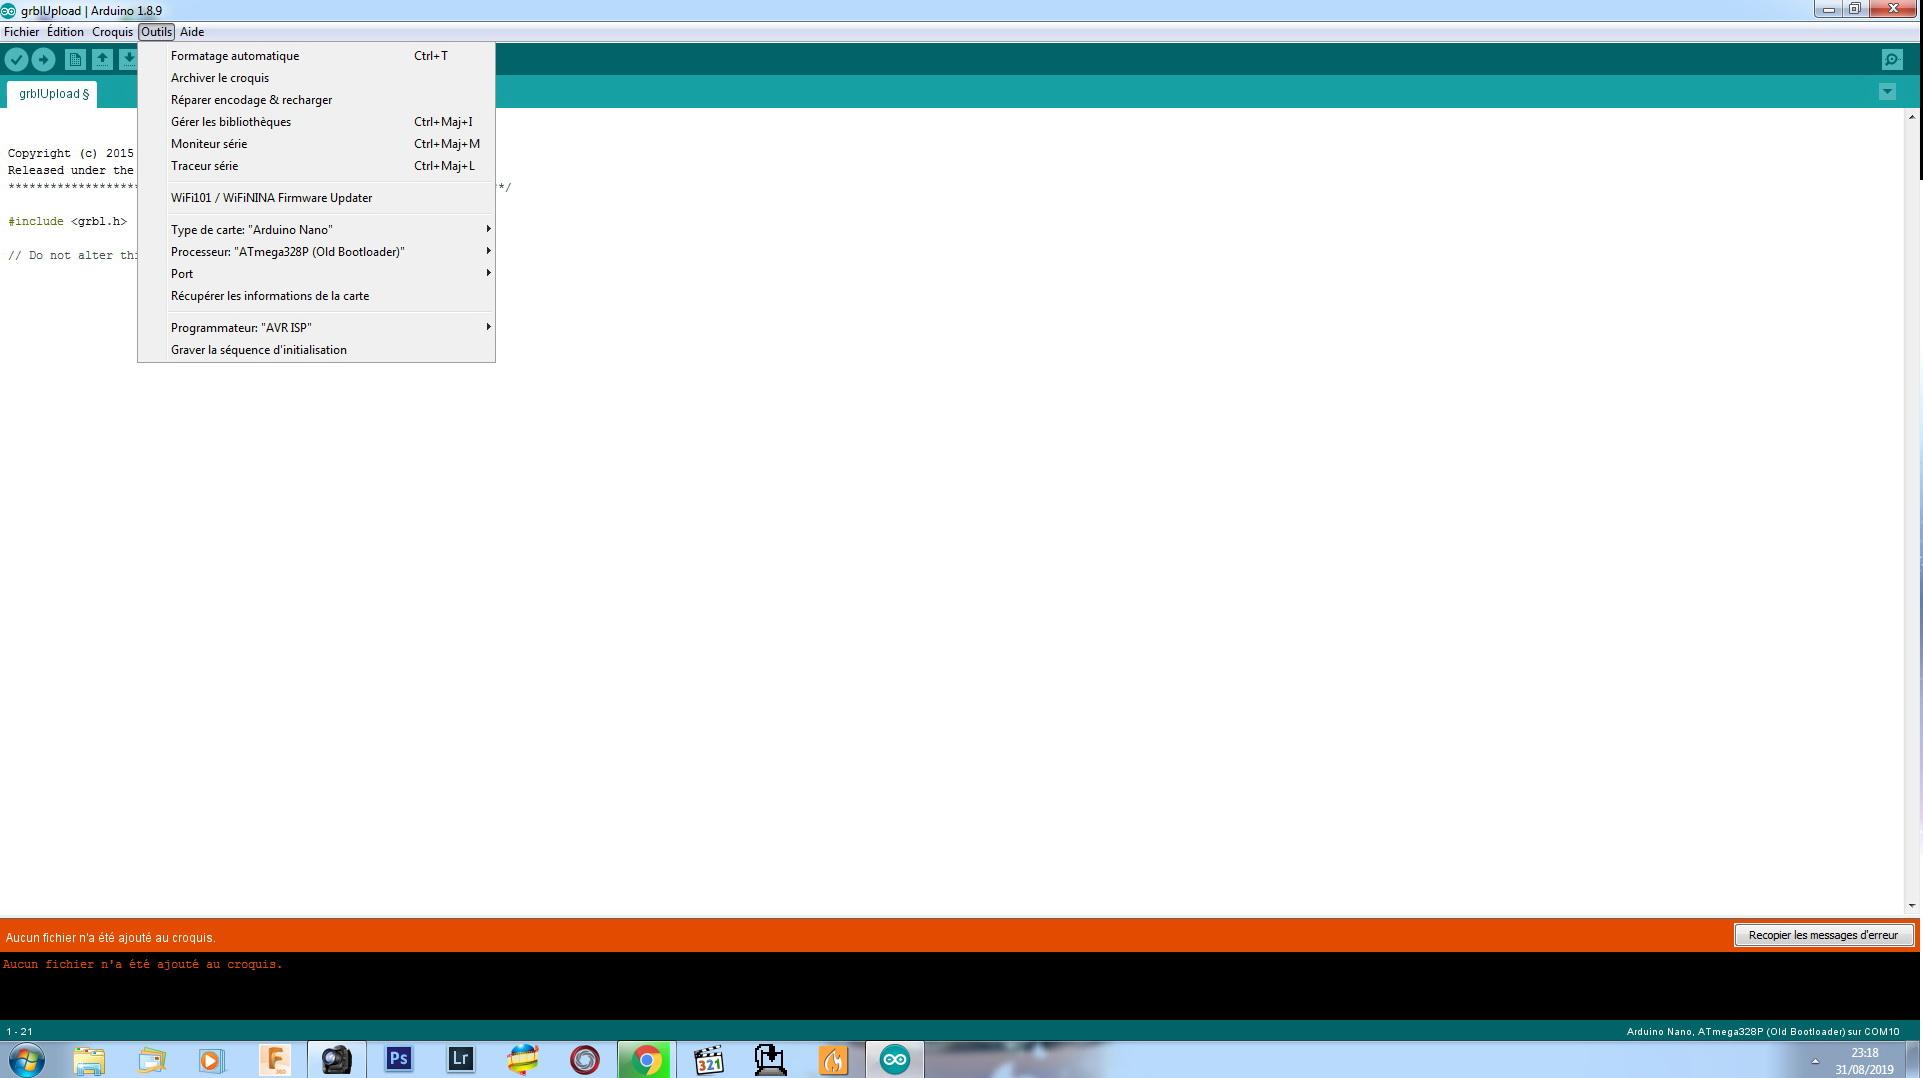Screen dimensions: 1923x1078
Task: Select the grblUpload sketch tab
Action: (54, 94)
